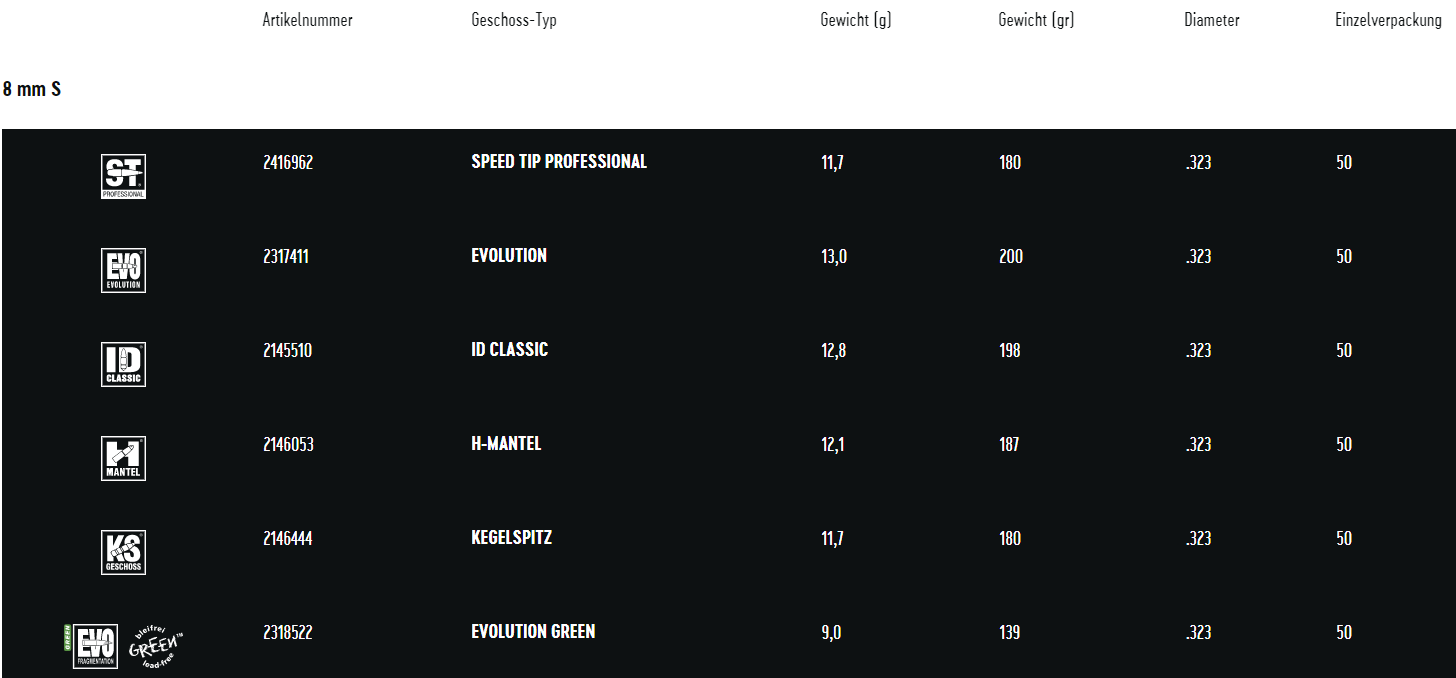Viewport: 1456px width, 678px height.
Task: Click article number 2318522
Action: click(288, 632)
